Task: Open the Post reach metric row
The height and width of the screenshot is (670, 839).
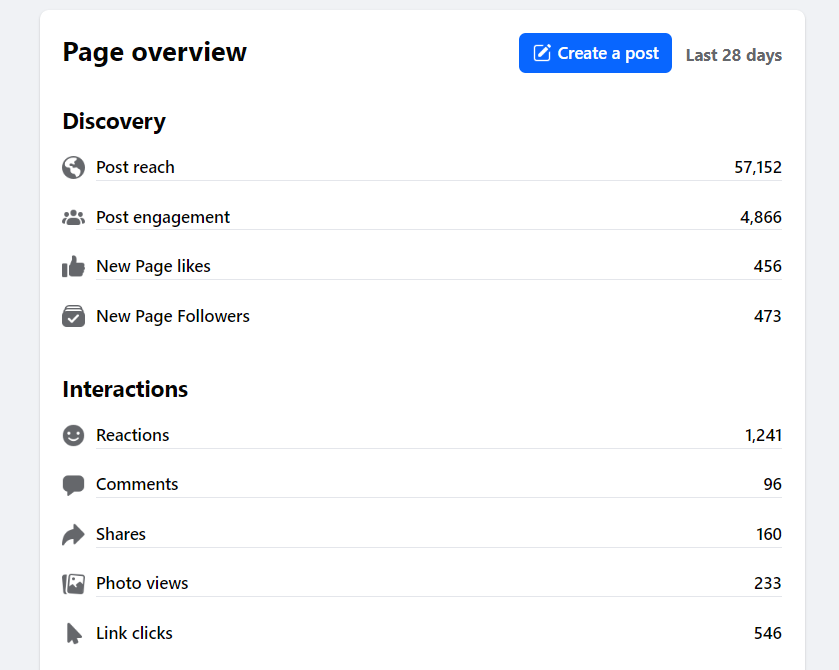Action: (x=135, y=167)
